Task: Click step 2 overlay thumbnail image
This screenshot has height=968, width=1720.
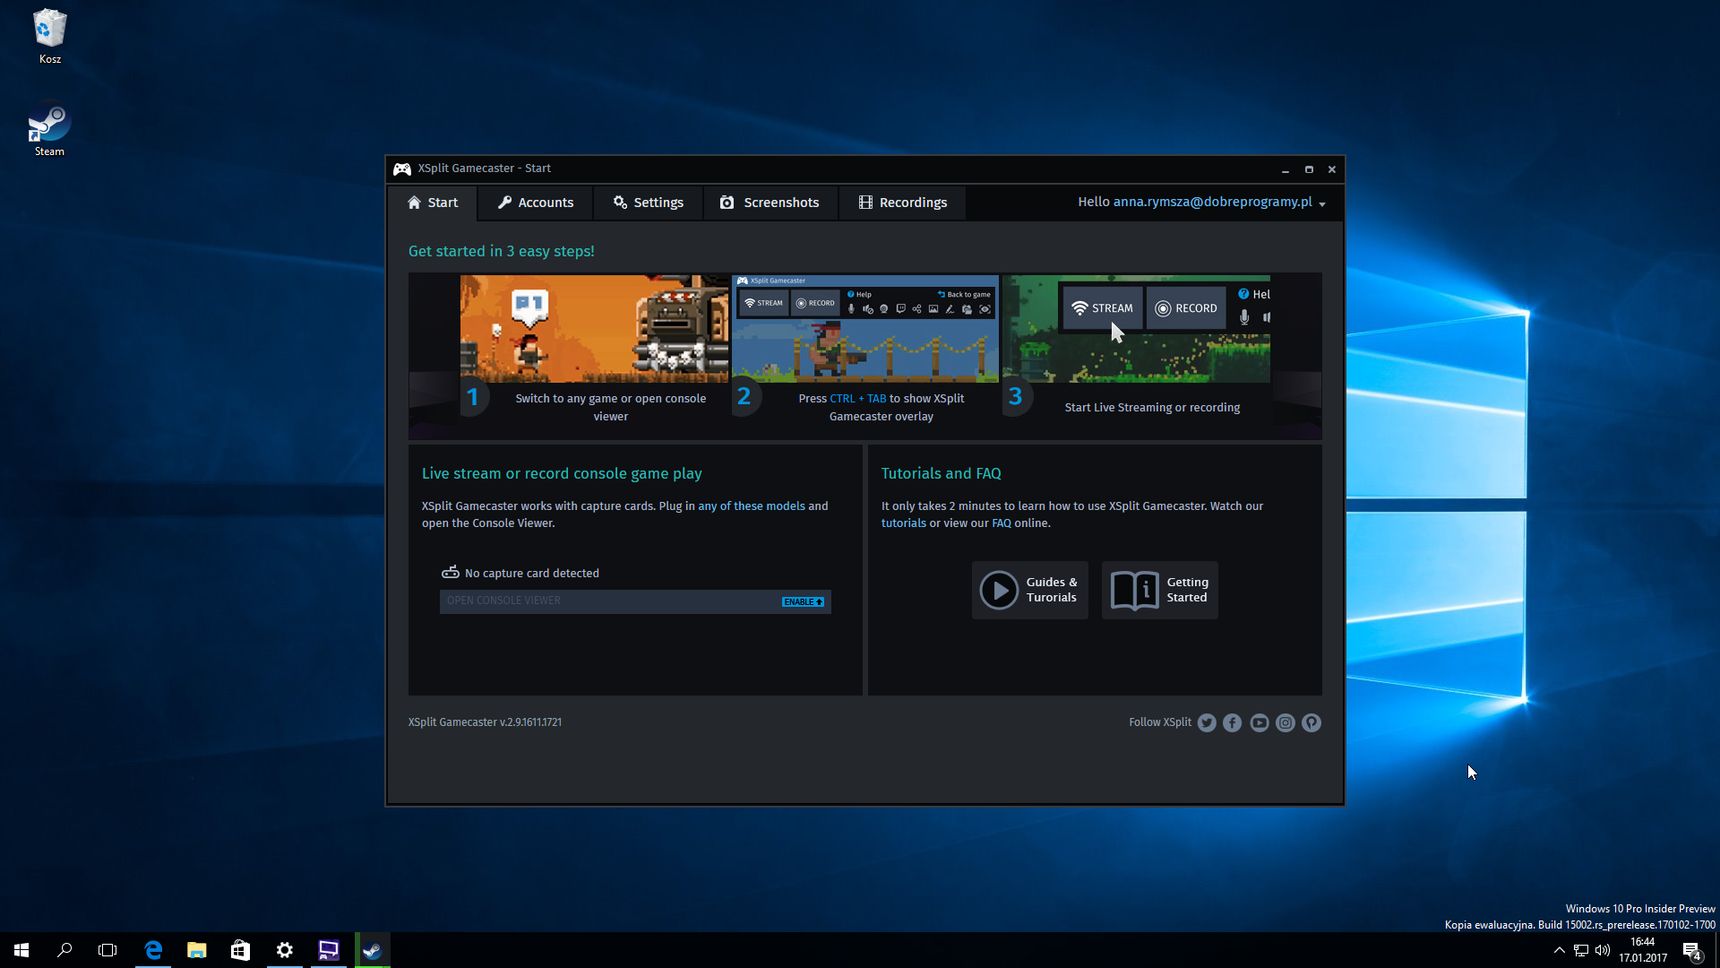Action: click(x=865, y=329)
